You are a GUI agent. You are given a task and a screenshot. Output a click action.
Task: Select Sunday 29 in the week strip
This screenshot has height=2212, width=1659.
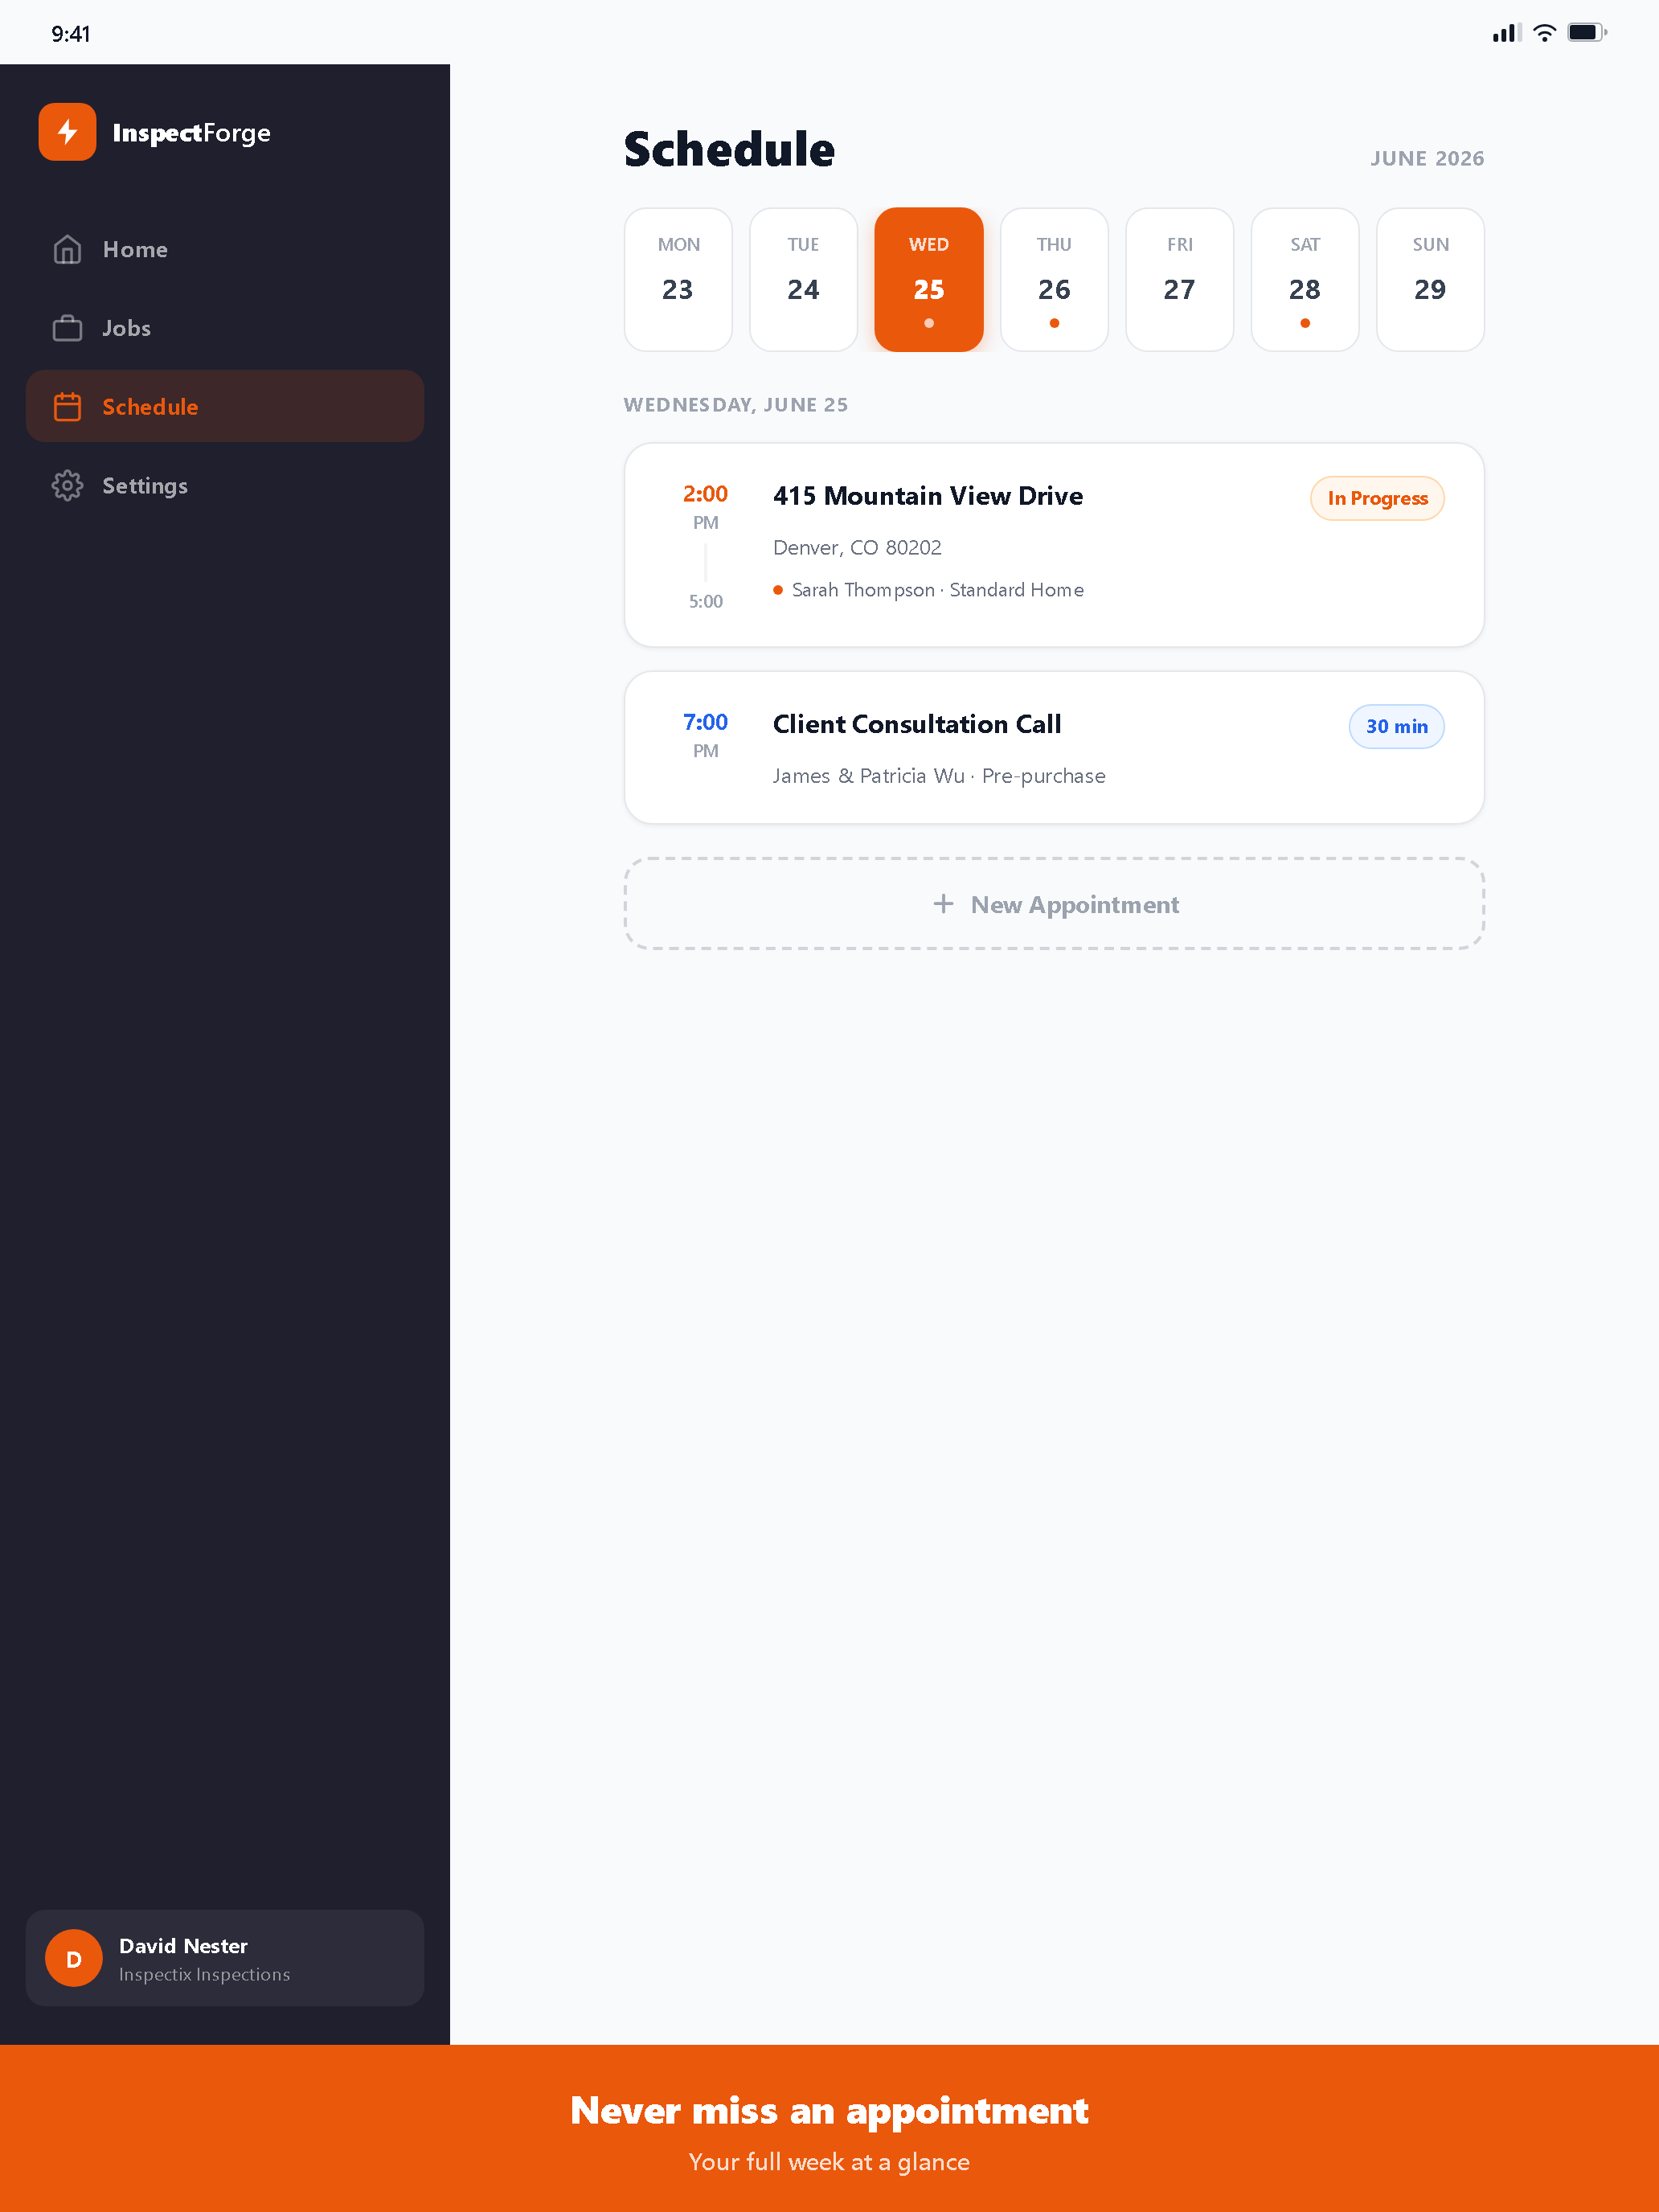[1430, 280]
